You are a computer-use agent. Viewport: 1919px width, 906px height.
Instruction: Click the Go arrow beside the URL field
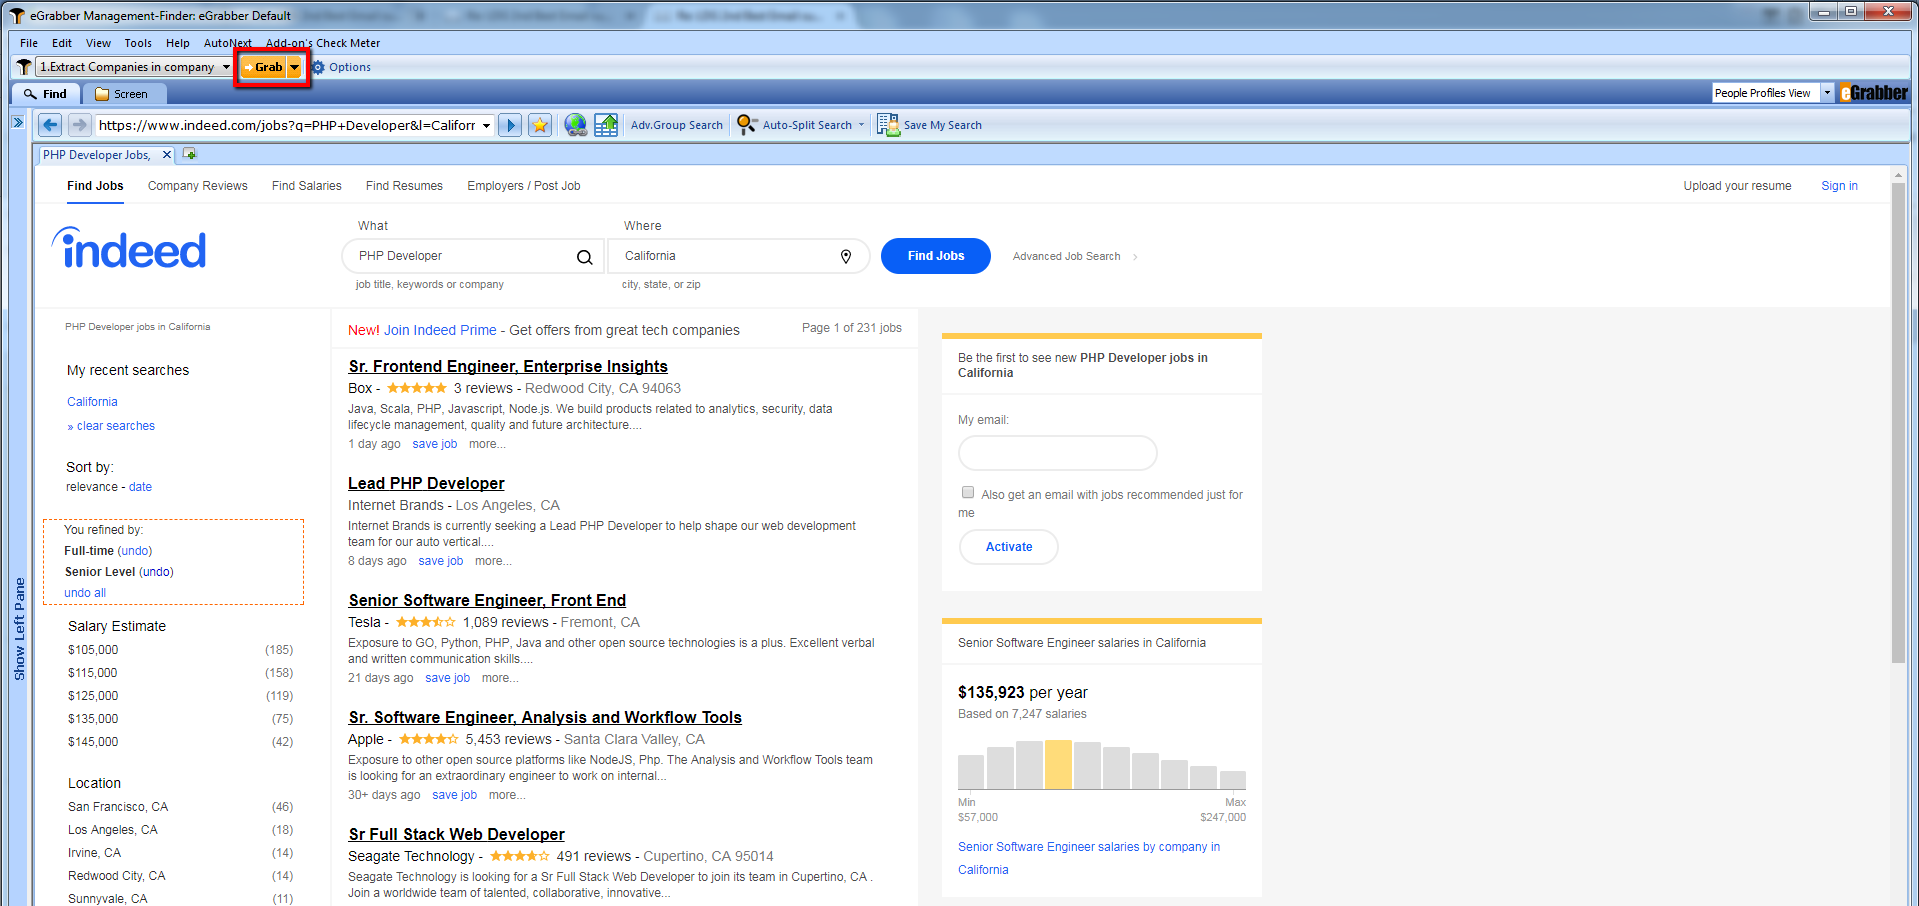coord(510,125)
